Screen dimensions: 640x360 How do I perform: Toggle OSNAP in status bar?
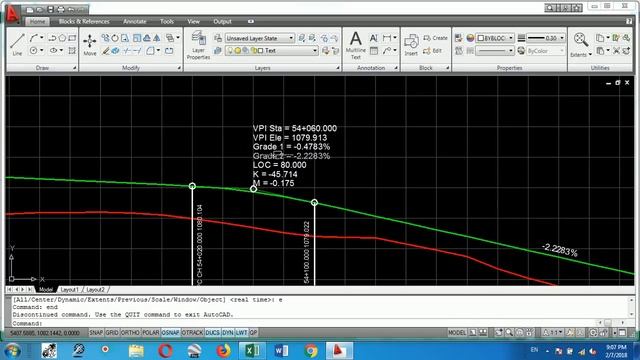tap(171, 333)
